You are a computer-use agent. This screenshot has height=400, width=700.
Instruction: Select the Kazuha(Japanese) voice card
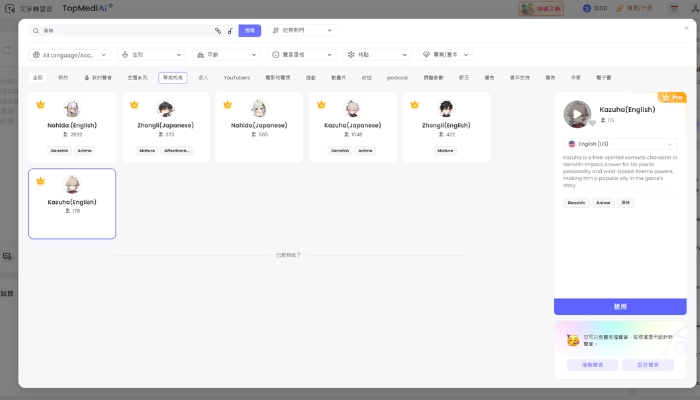coord(353,127)
